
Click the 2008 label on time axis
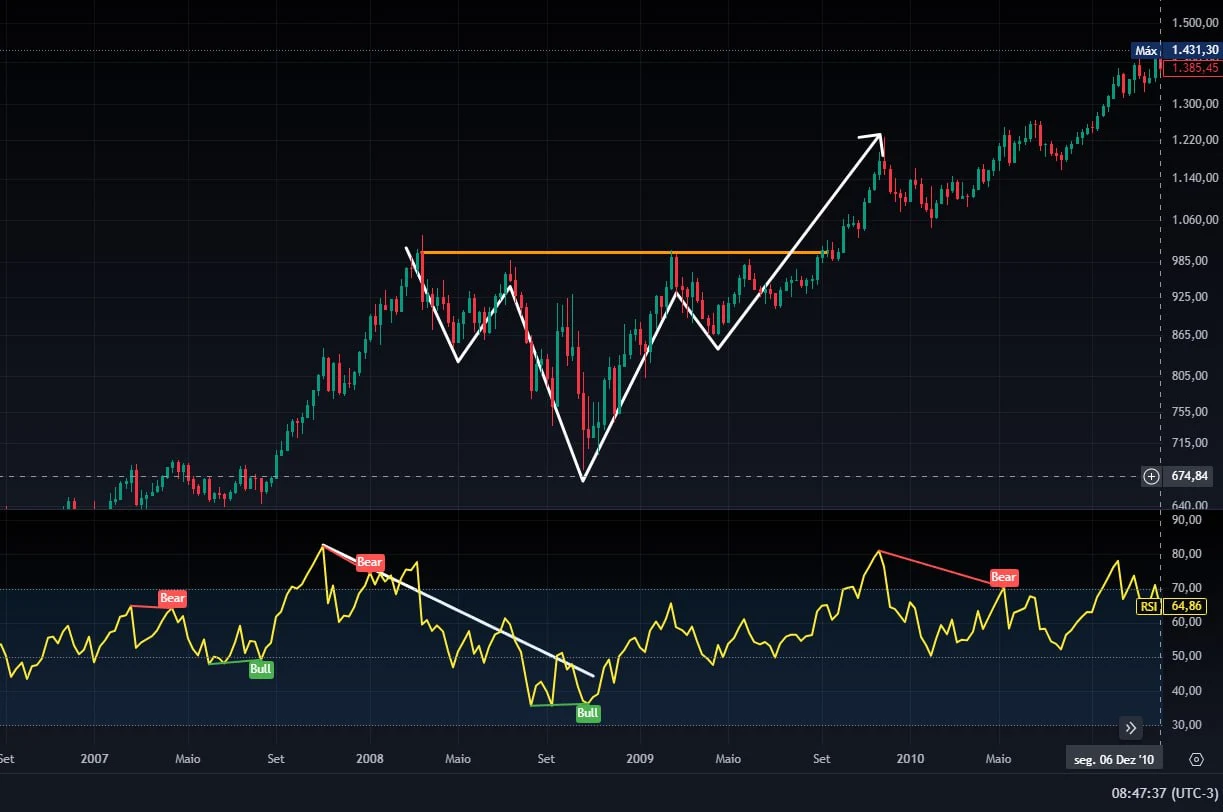point(369,759)
